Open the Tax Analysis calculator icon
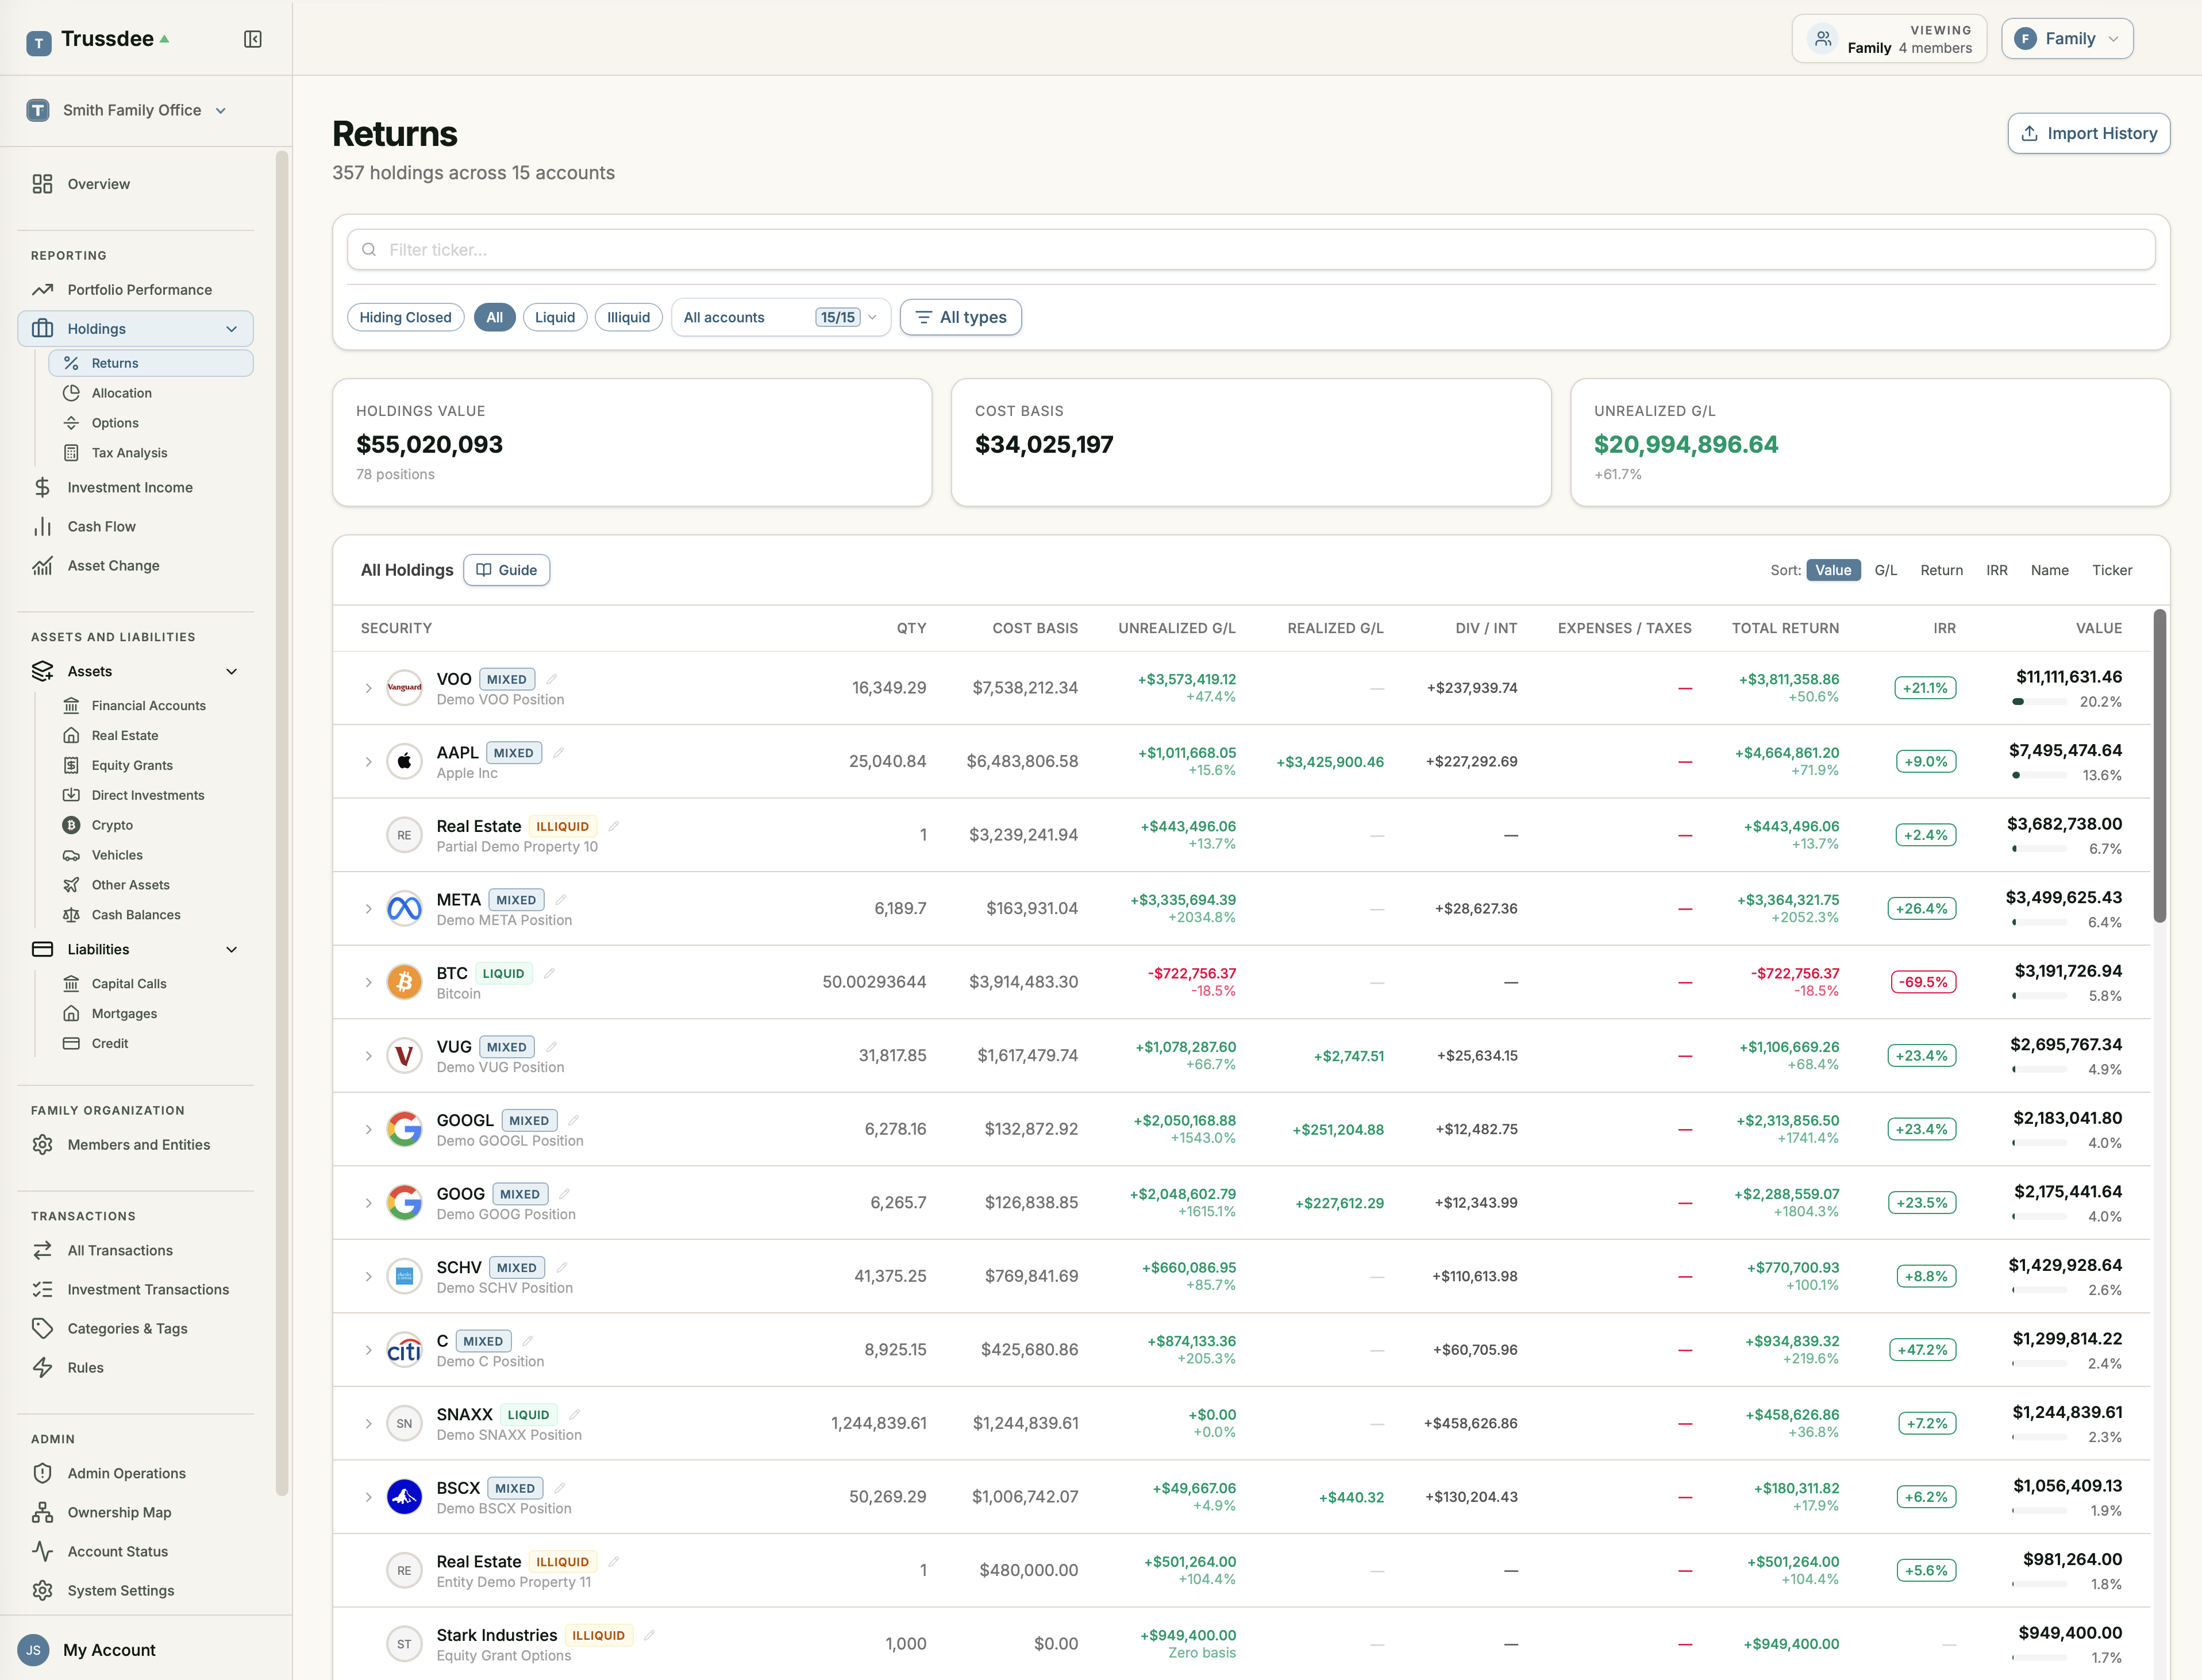 coord(71,453)
